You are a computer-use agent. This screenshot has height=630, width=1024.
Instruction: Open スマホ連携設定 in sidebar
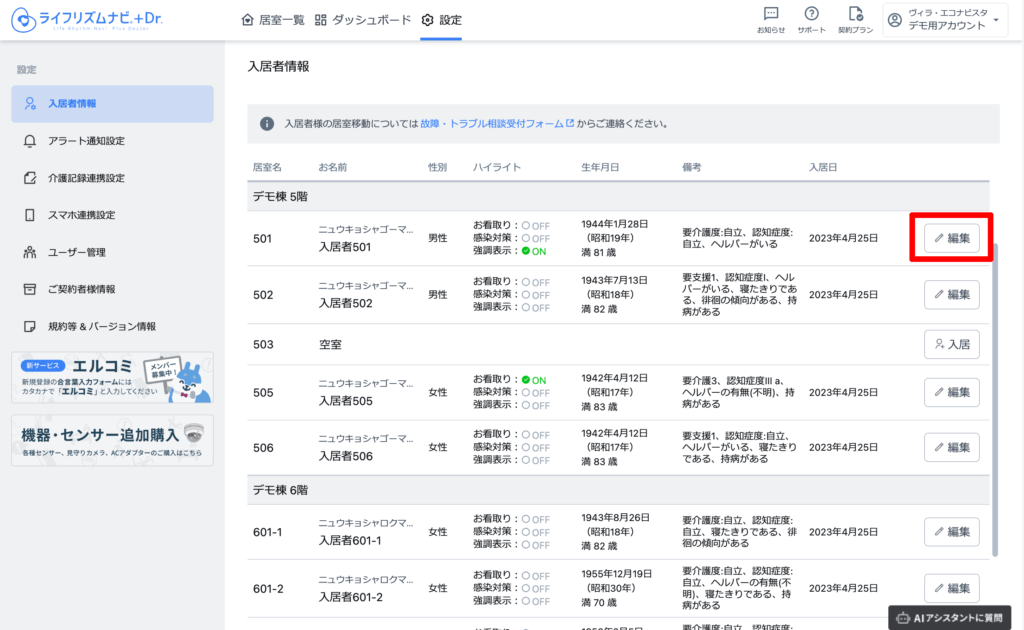pos(81,215)
